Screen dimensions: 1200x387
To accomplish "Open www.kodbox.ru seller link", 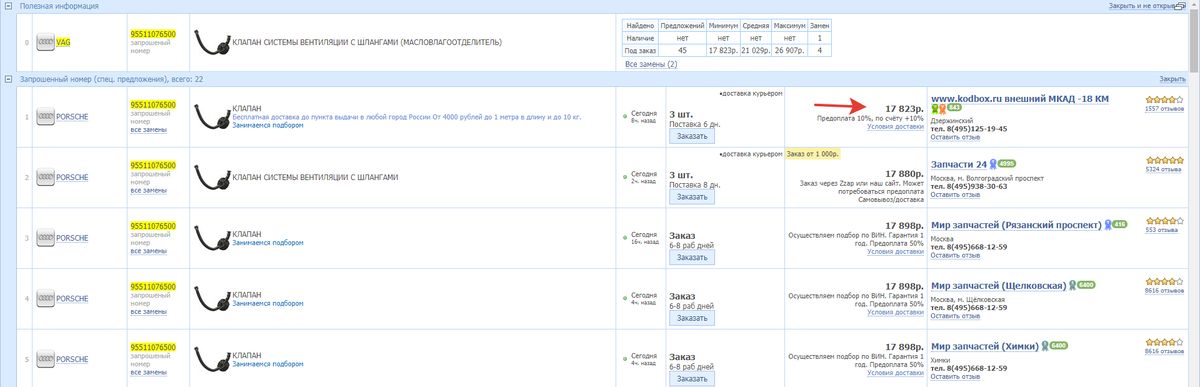I will (x=1019, y=98).
